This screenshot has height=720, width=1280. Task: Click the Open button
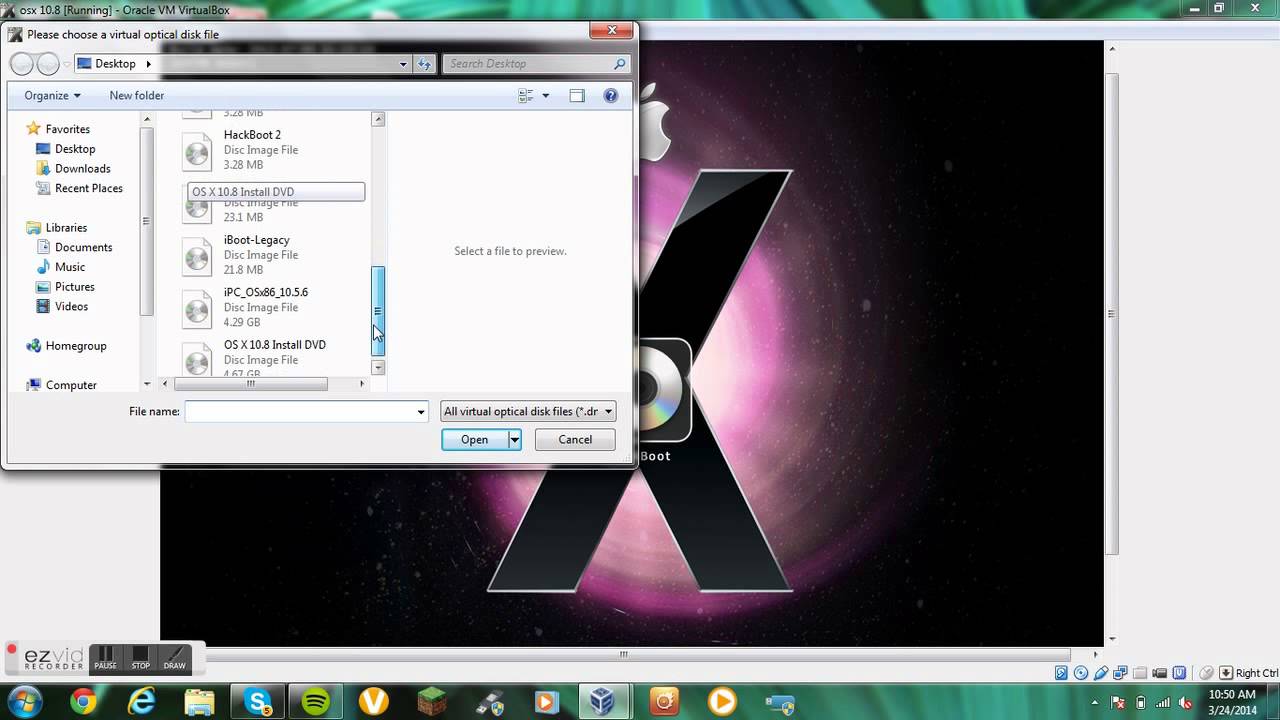475,440
